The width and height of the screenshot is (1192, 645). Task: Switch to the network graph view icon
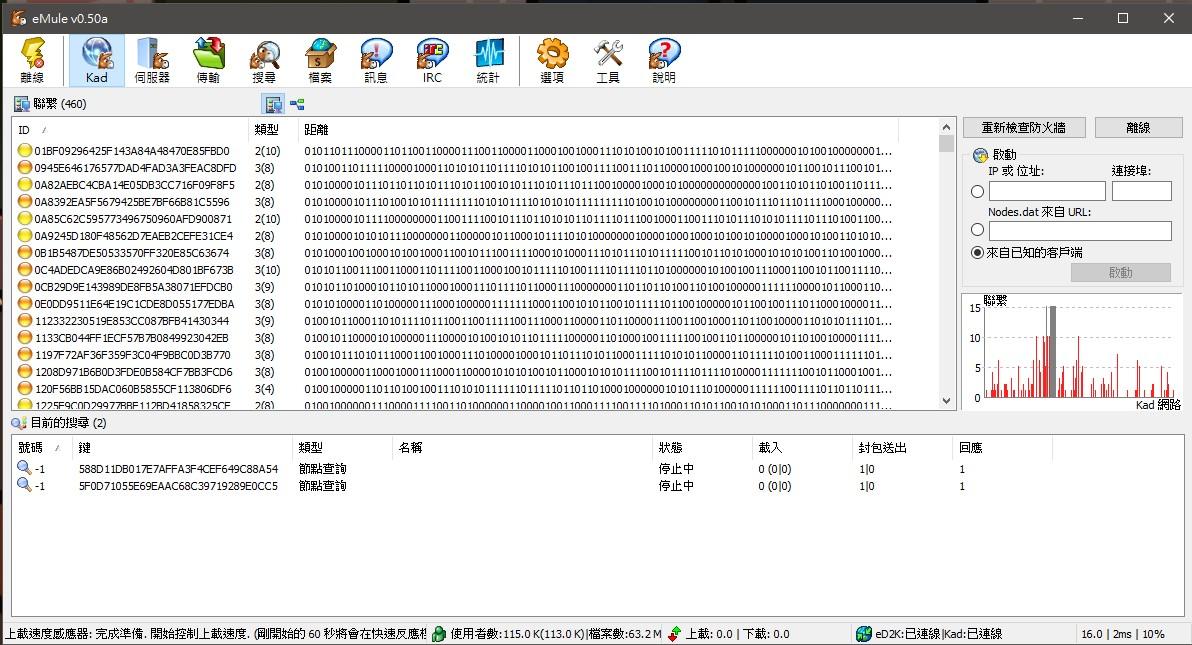297,103
